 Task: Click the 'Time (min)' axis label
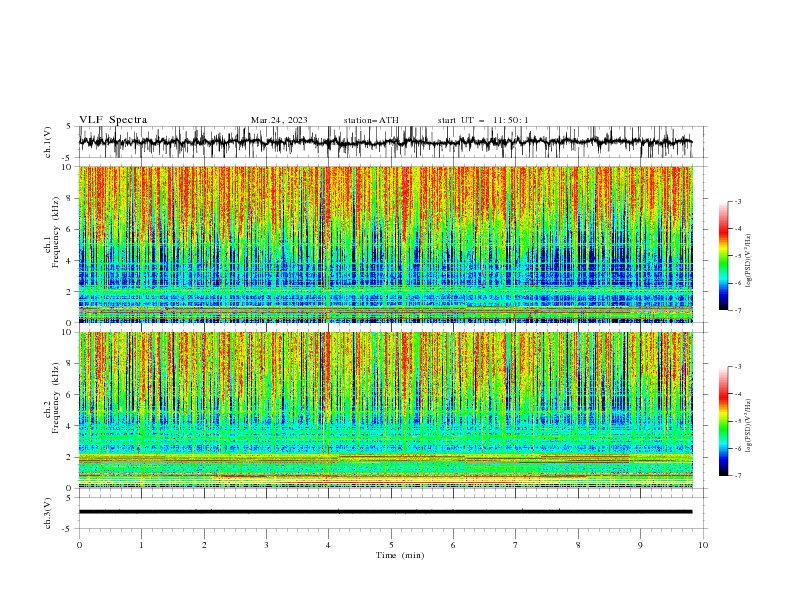[x=400, y=555]
